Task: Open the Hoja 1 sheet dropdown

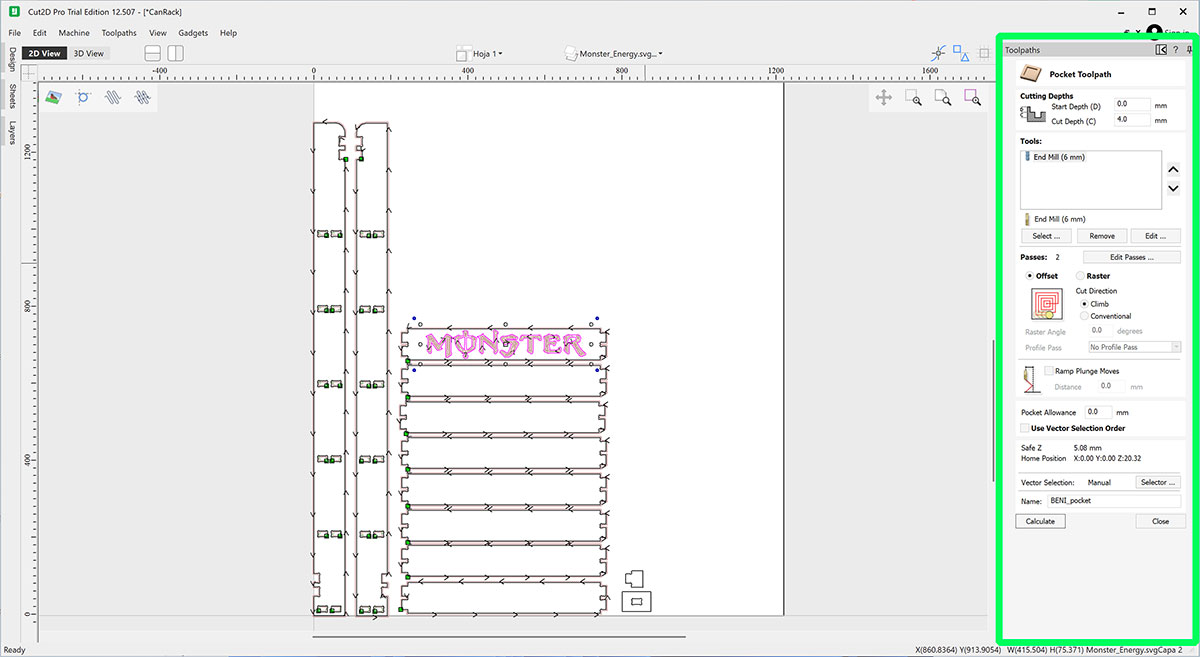Action: pos(488,53)
